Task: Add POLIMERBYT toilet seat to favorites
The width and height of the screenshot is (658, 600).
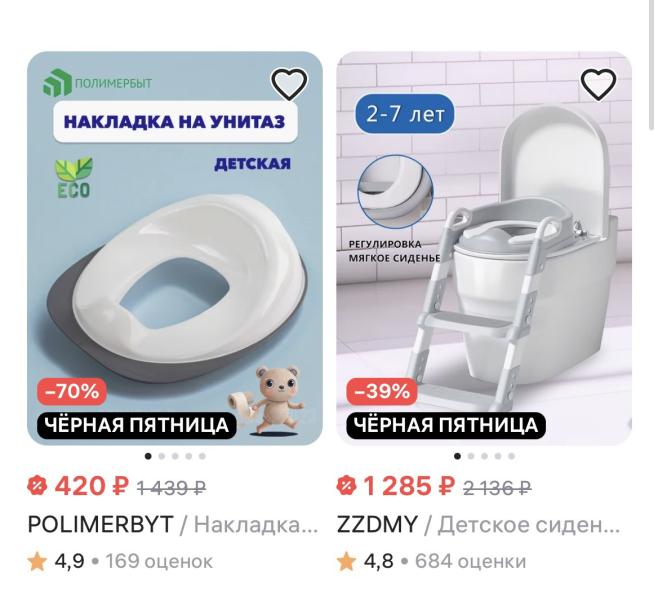Action: coord(290,83)
